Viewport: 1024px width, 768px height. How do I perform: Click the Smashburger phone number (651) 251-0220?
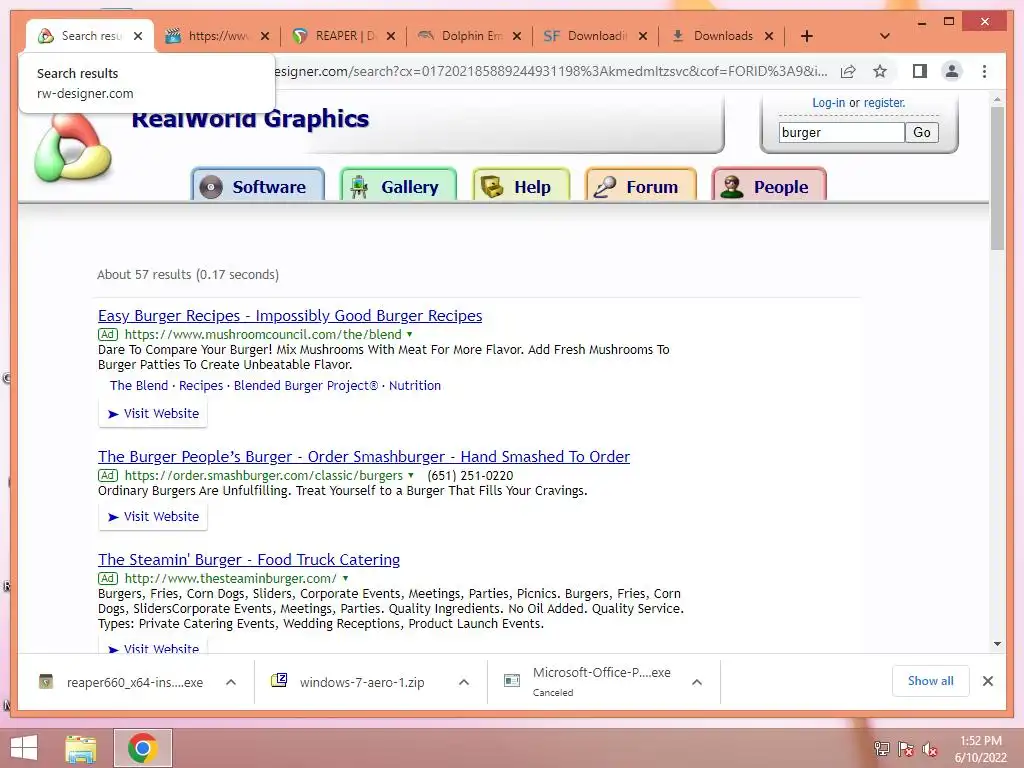470,475
